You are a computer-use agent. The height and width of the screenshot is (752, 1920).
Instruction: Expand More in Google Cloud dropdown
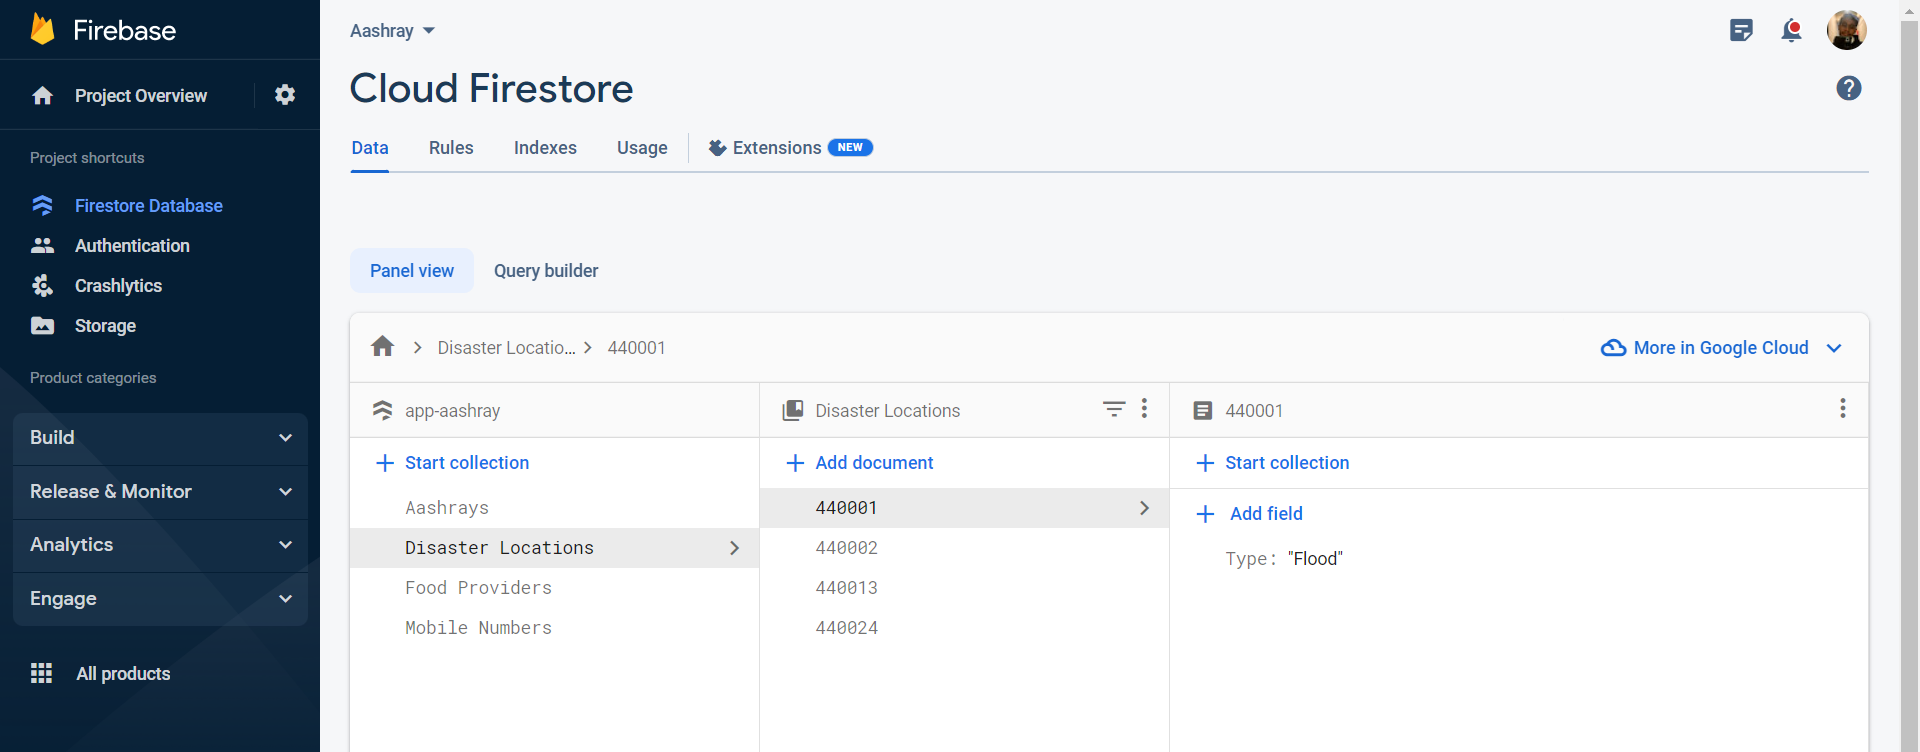(x=1834, y=348)
